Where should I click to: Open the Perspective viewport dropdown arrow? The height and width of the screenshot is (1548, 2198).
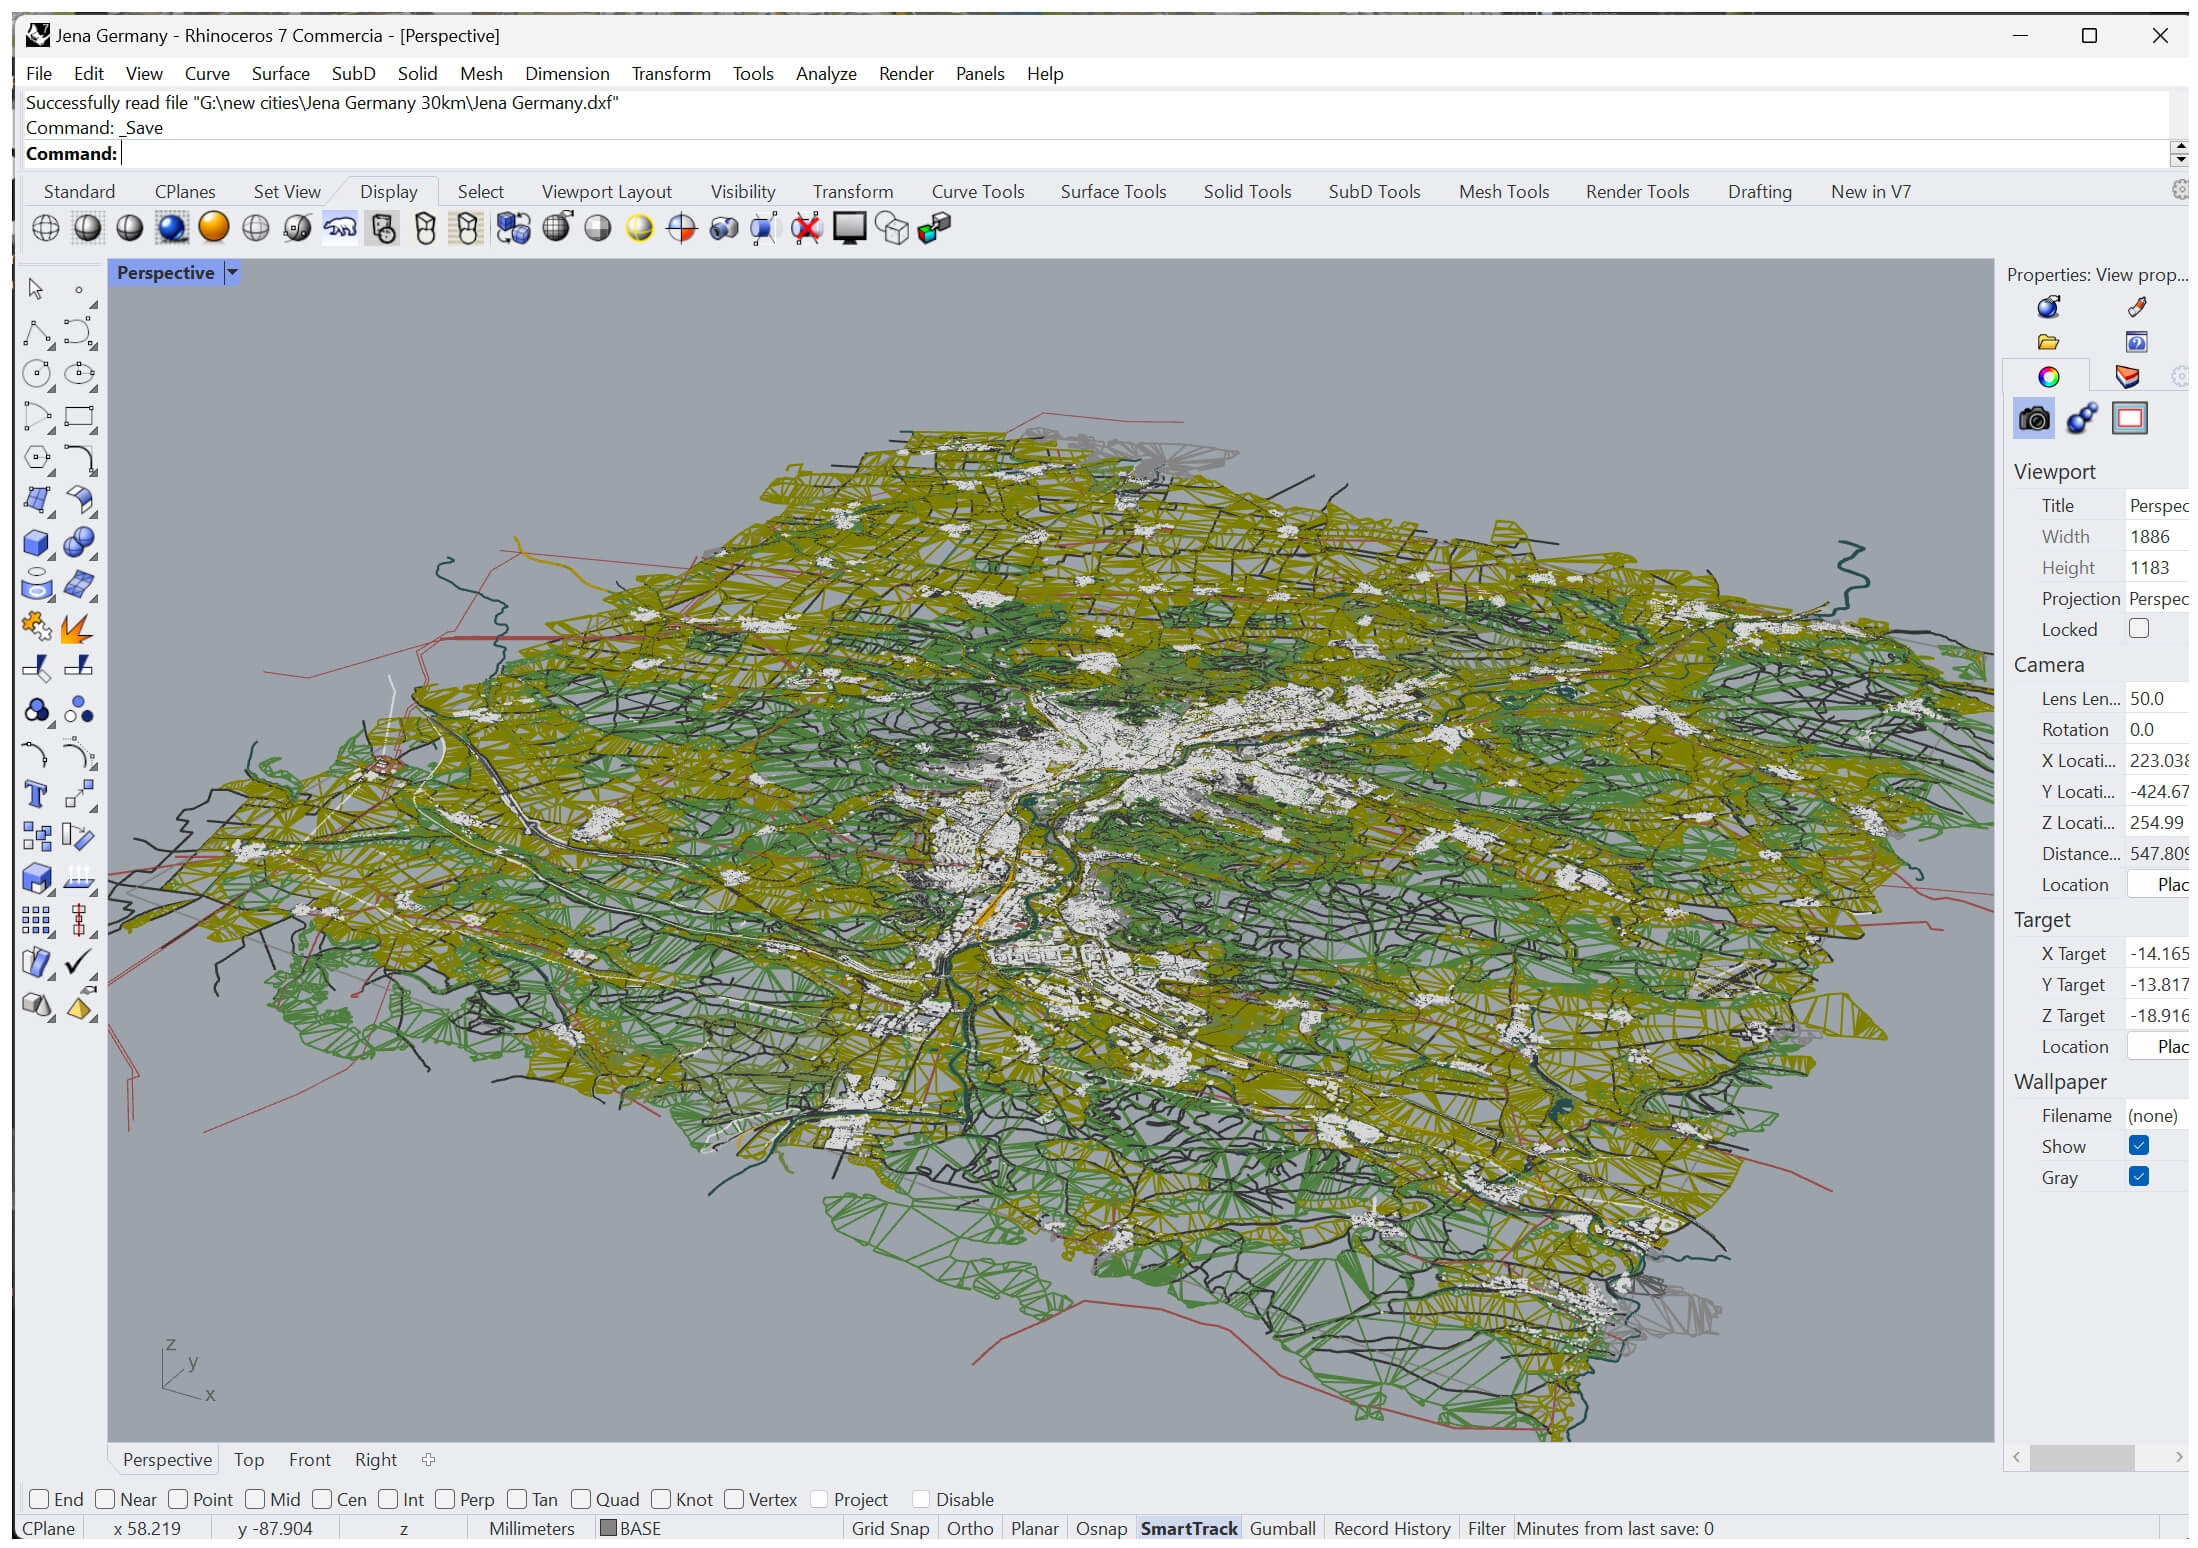tap(232, 272)
